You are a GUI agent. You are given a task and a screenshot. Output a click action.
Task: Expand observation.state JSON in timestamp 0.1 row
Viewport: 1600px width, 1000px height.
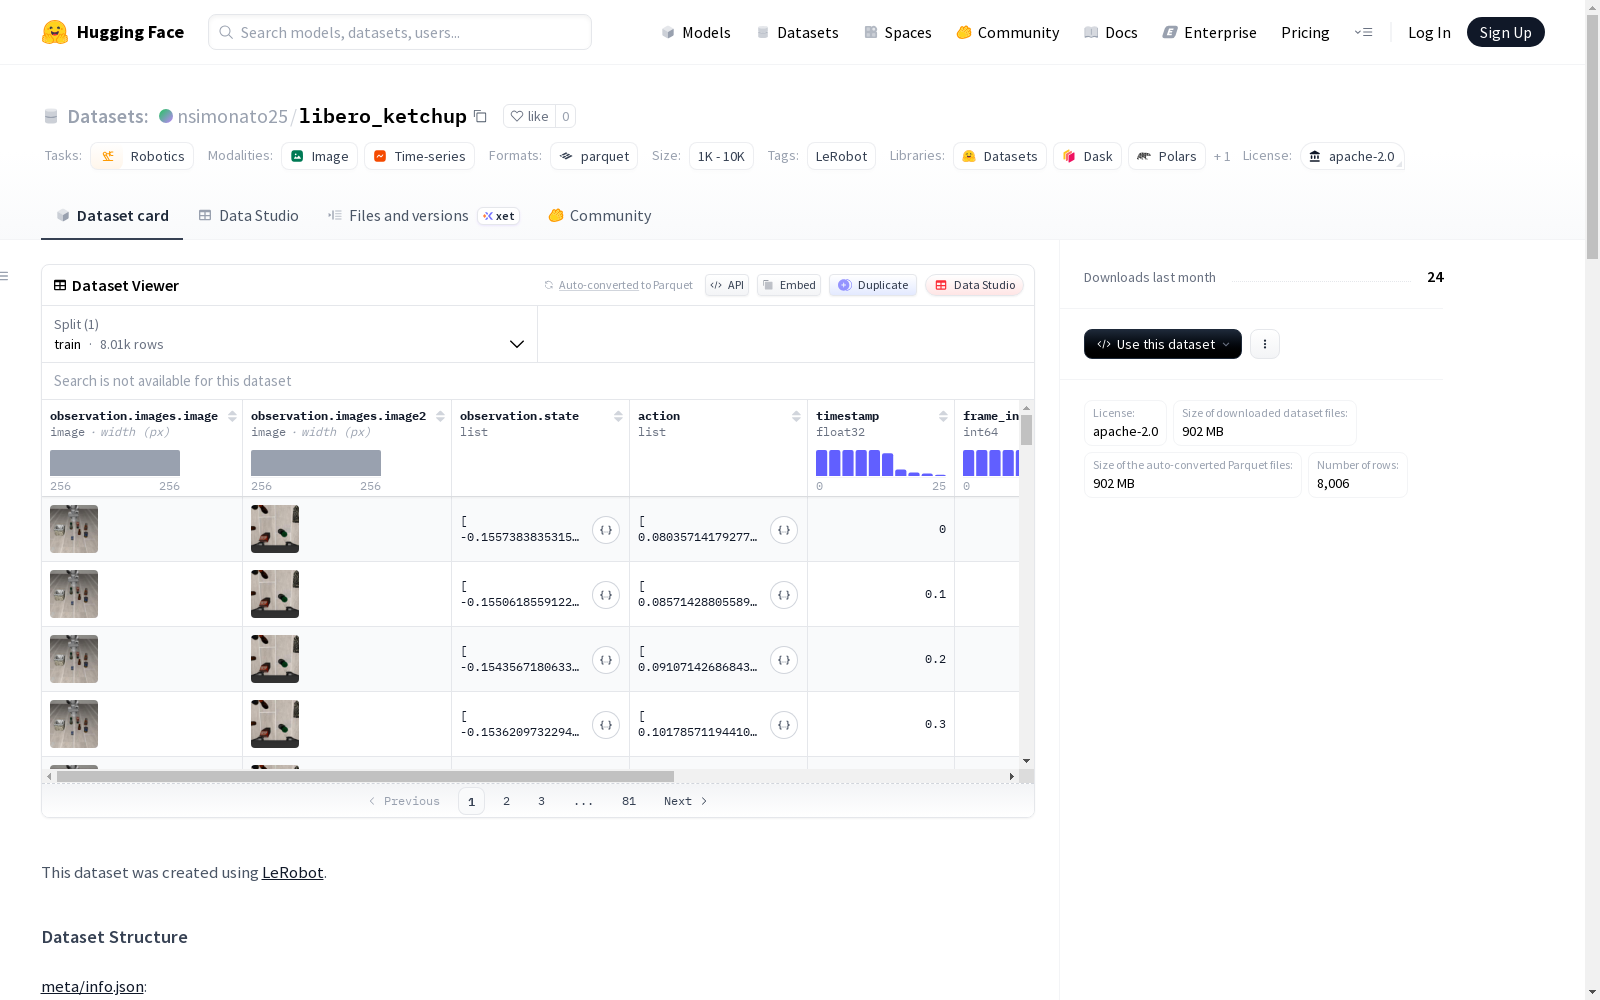click(606, 595)
